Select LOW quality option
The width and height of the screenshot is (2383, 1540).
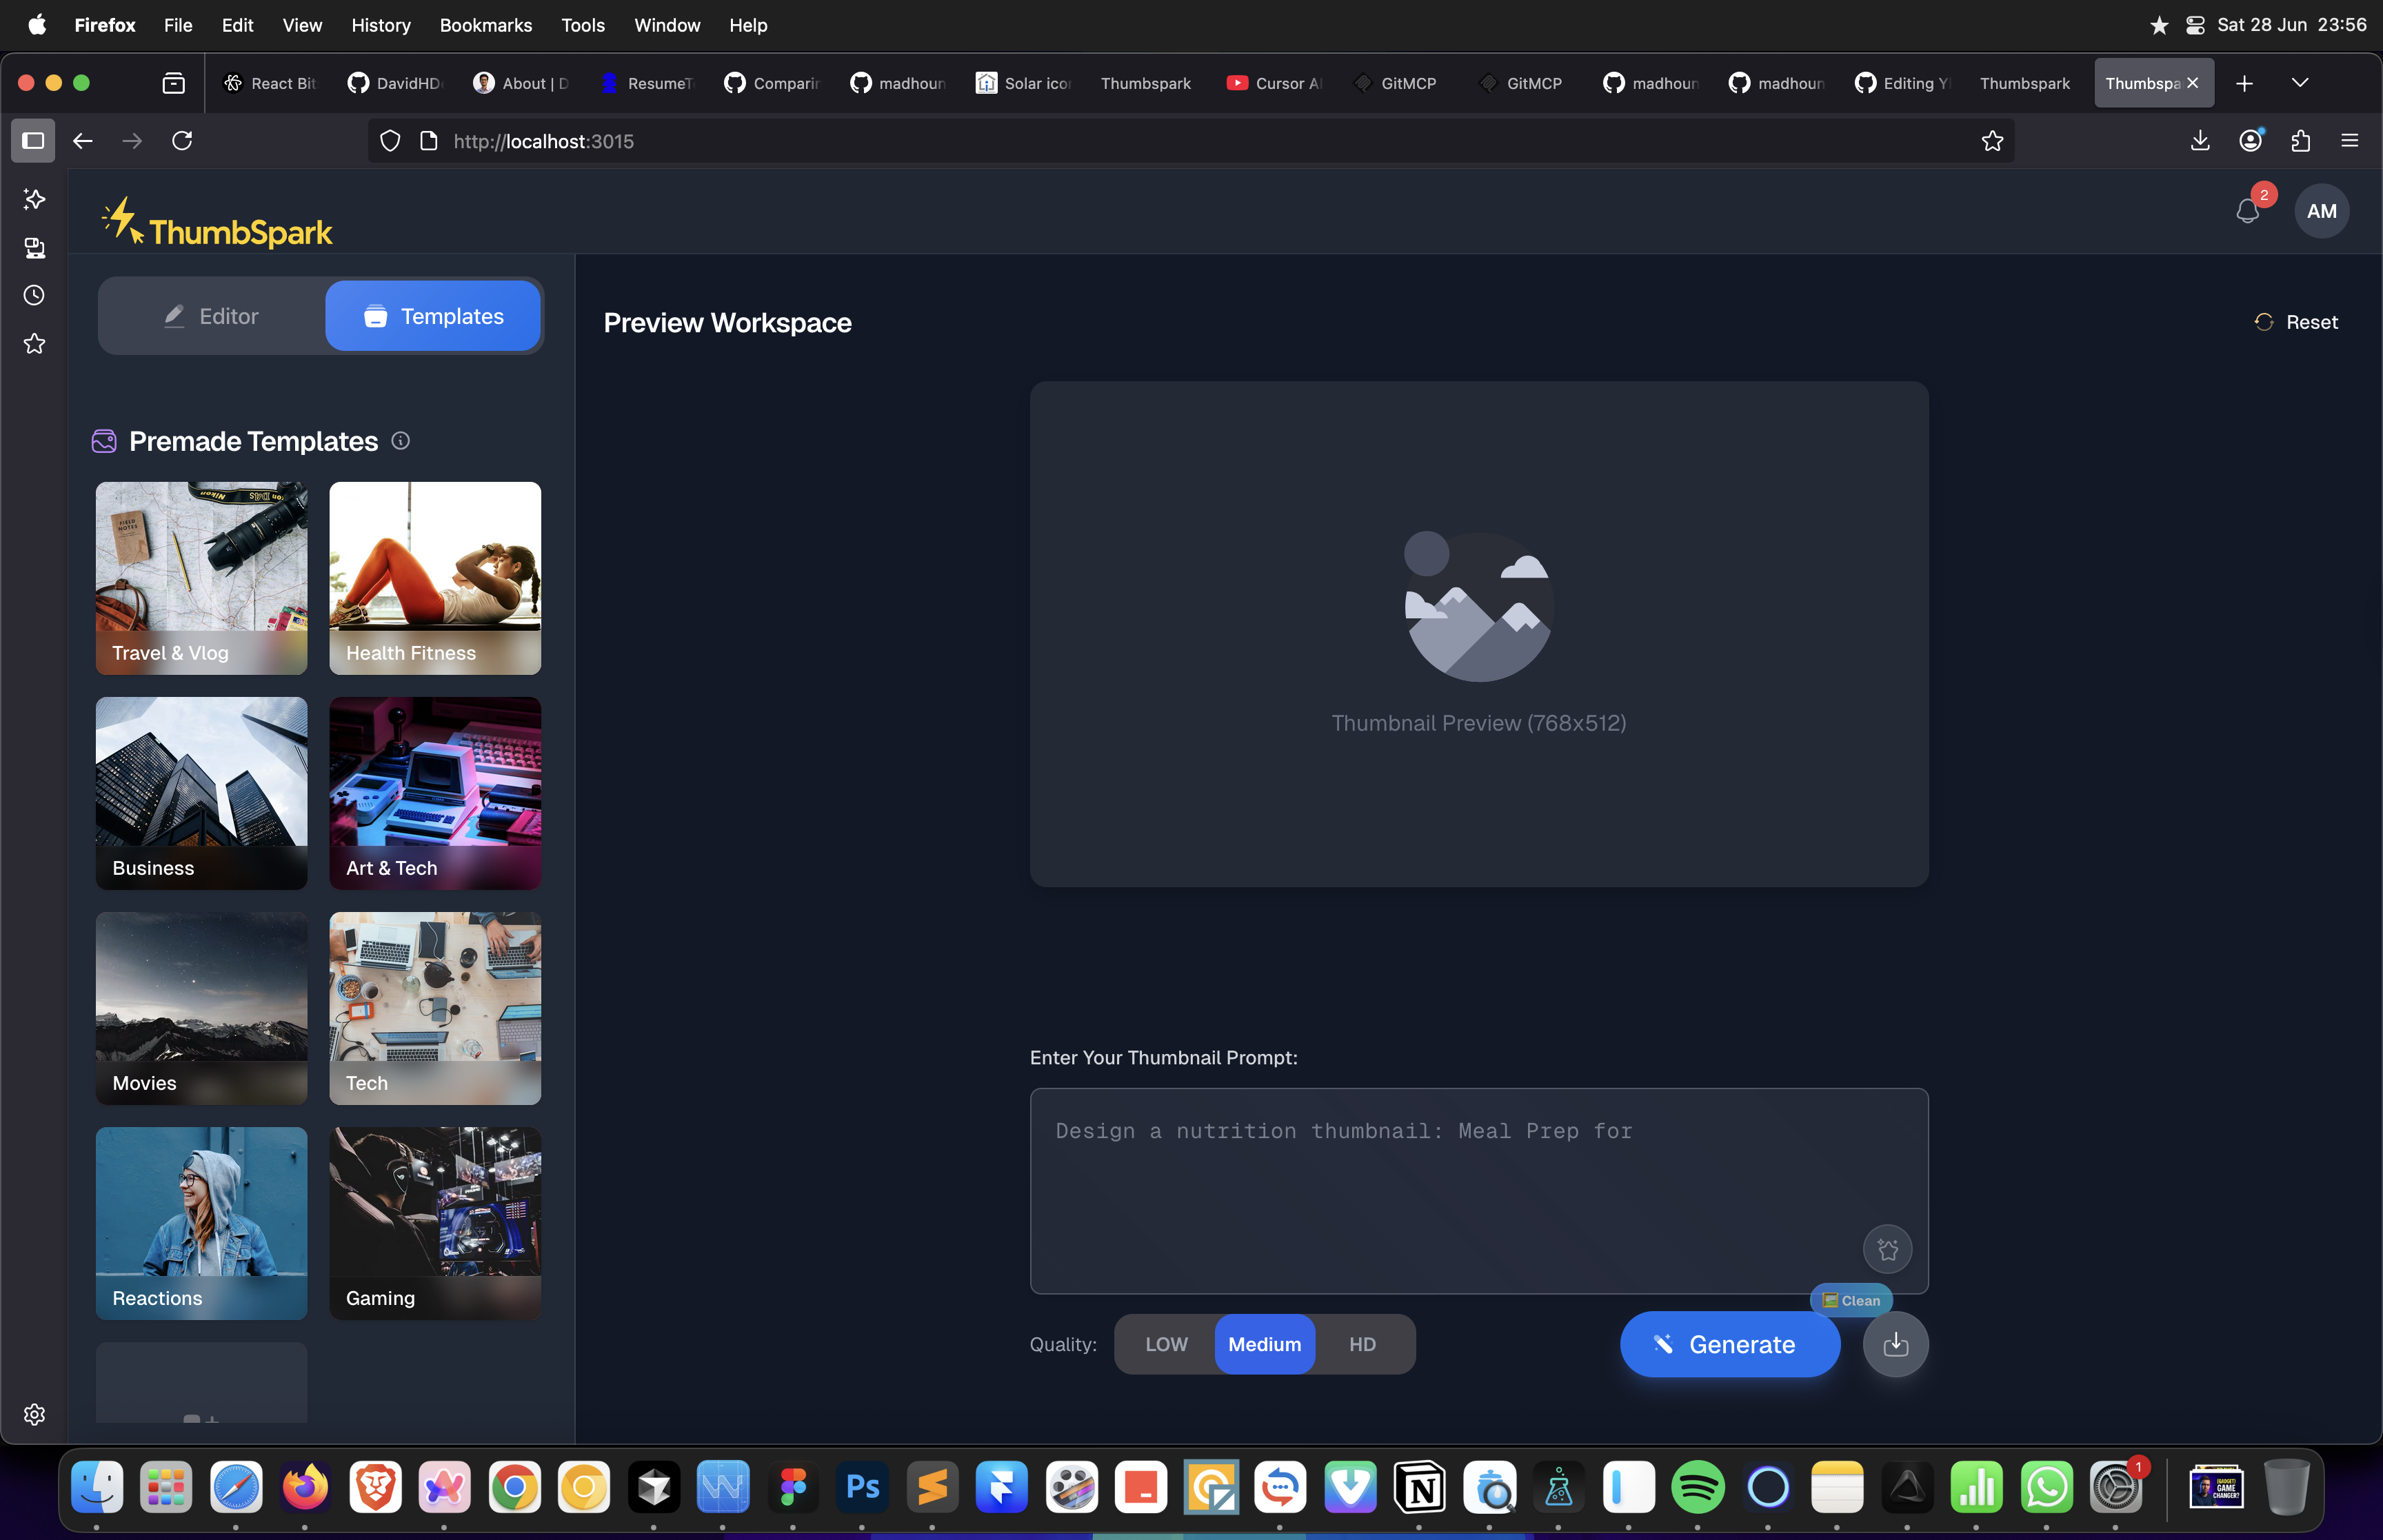click(x=1166, y=1344)
